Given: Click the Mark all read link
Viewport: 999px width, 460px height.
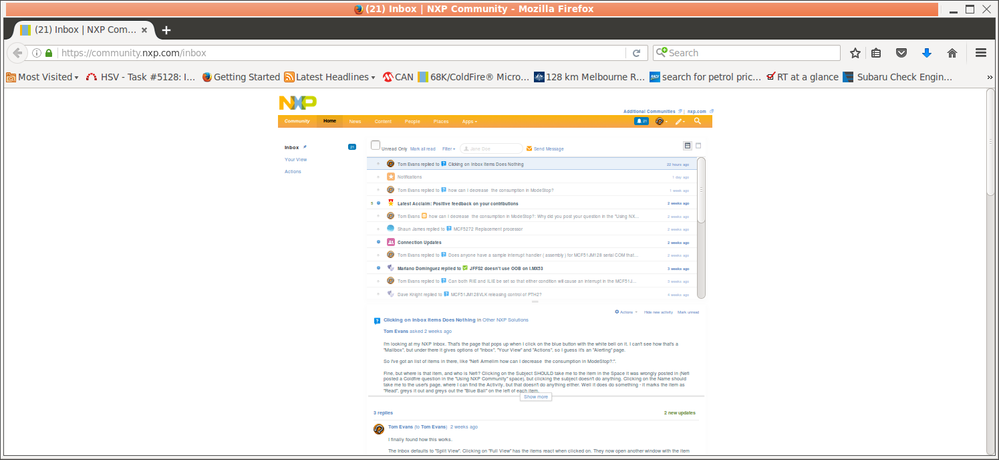Looking at the screenshot, I should [x=422, y=148].
